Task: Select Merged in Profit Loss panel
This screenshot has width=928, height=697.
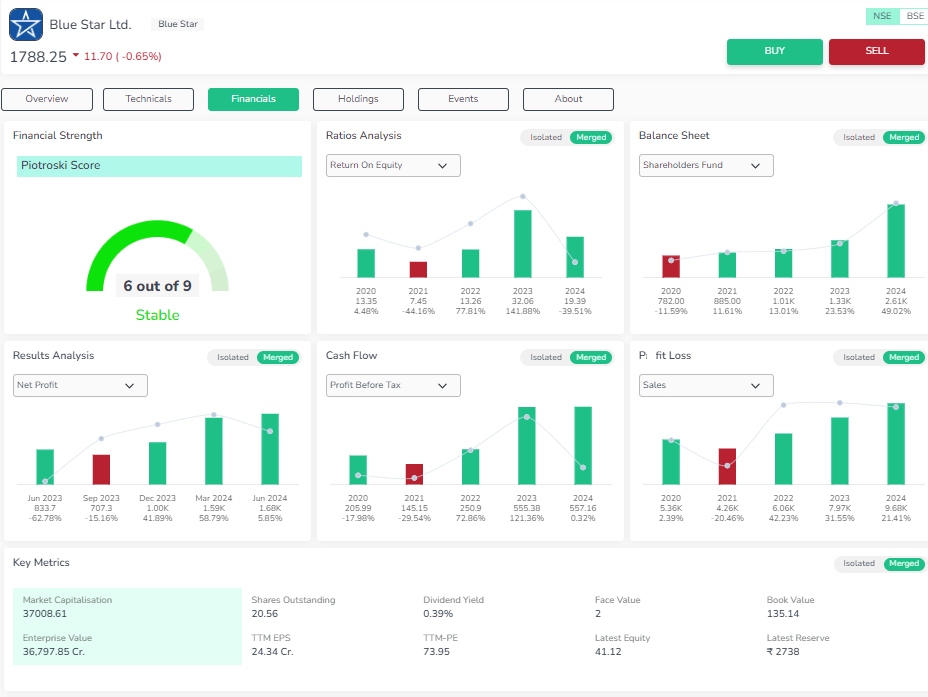Action: [904, 357]
